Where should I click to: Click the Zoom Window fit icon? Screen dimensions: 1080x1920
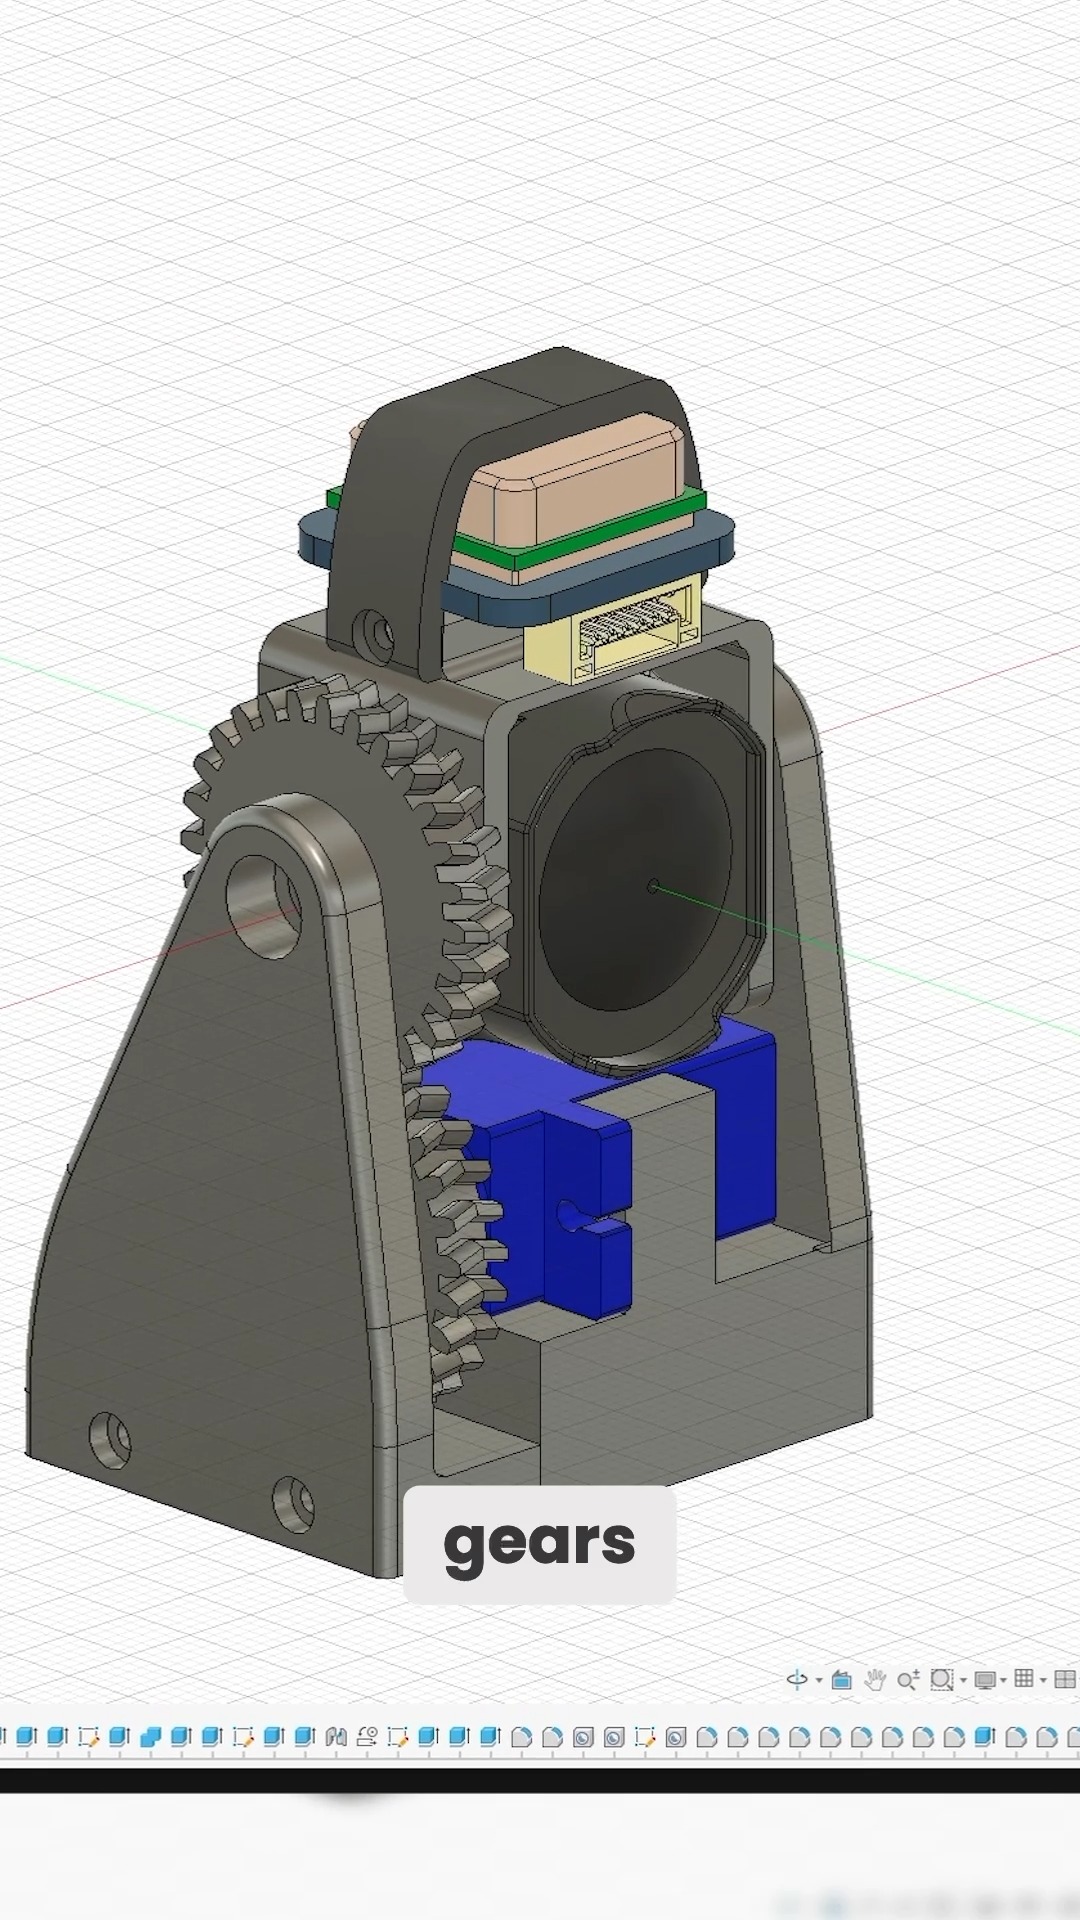point(940,1680)
